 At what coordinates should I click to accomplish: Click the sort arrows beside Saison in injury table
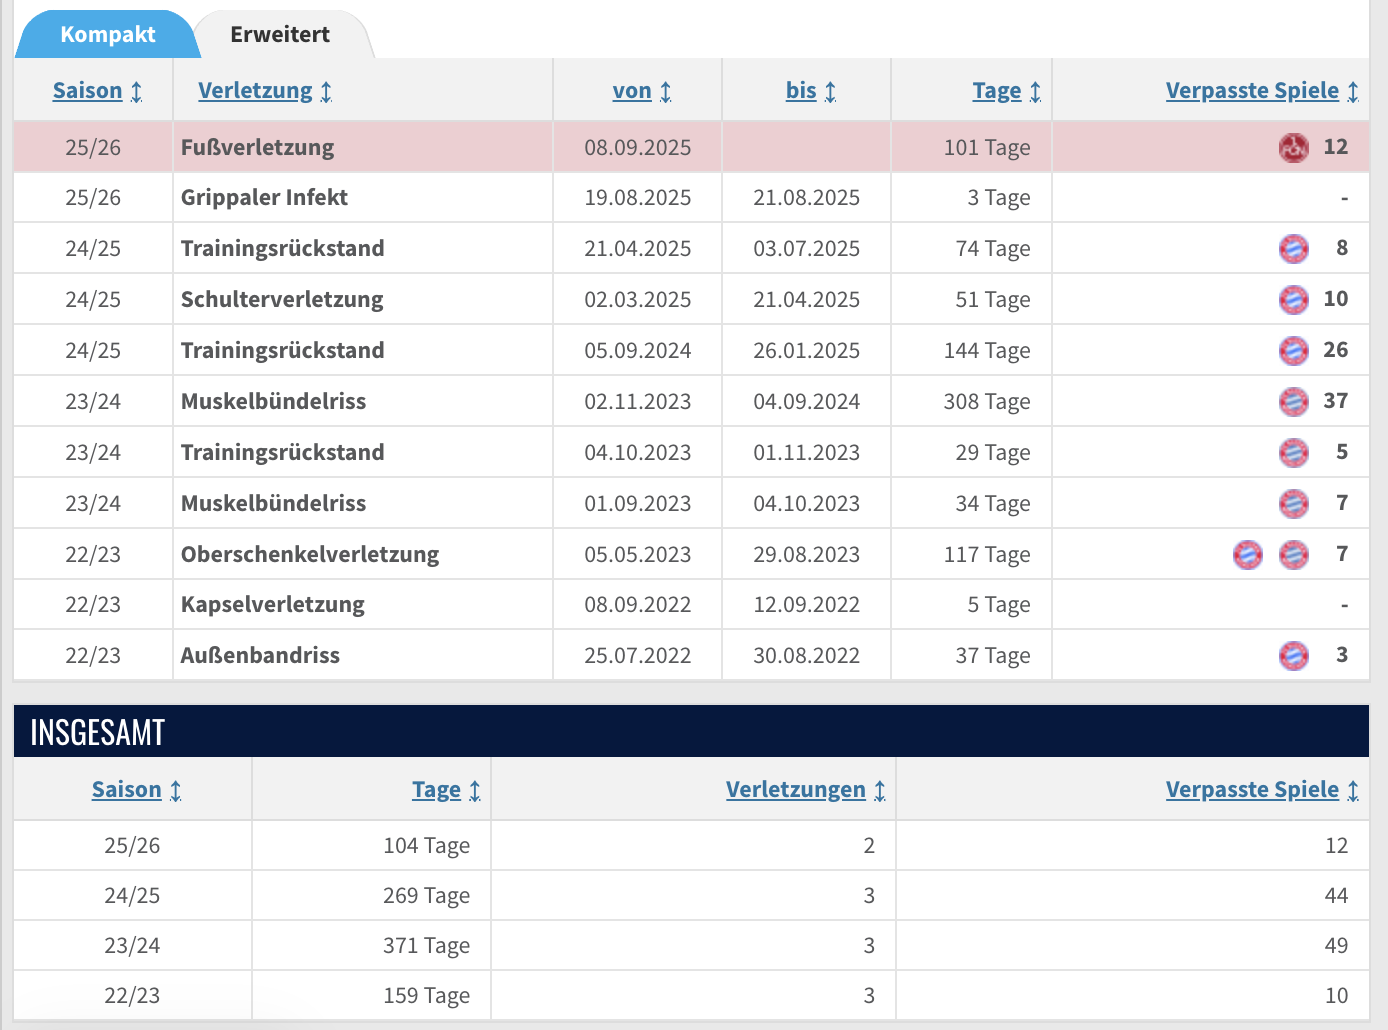point(137,92)
